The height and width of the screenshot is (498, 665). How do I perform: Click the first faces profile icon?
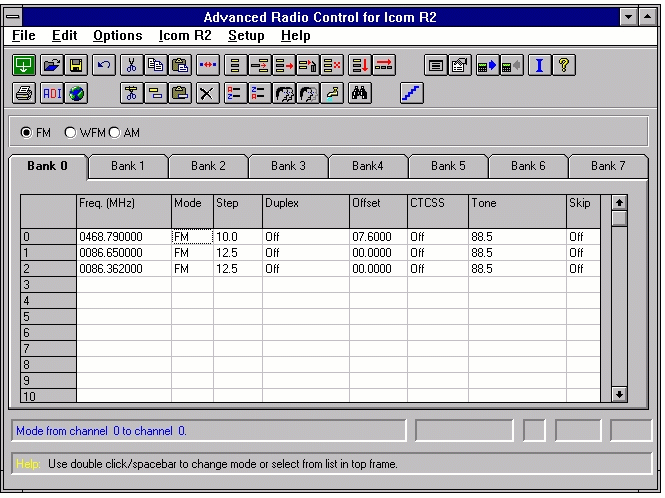284,93
